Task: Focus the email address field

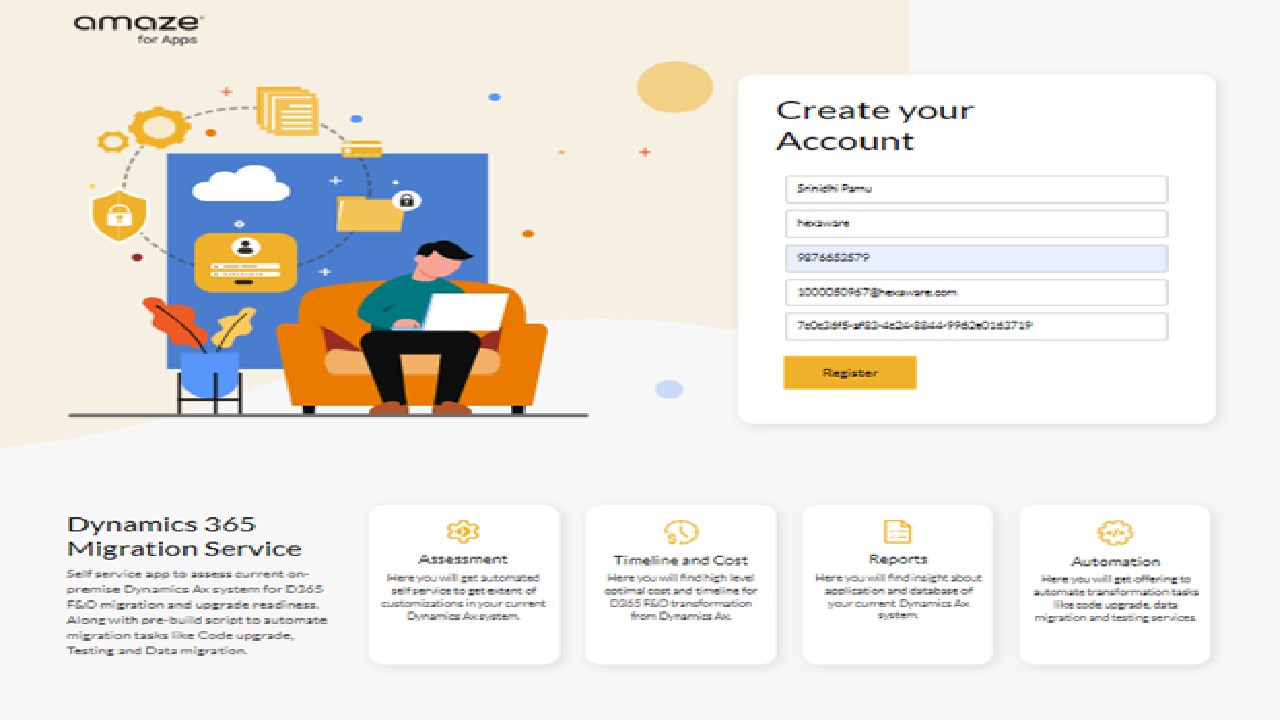Action: pyautogui.click(x=976, y=293)
